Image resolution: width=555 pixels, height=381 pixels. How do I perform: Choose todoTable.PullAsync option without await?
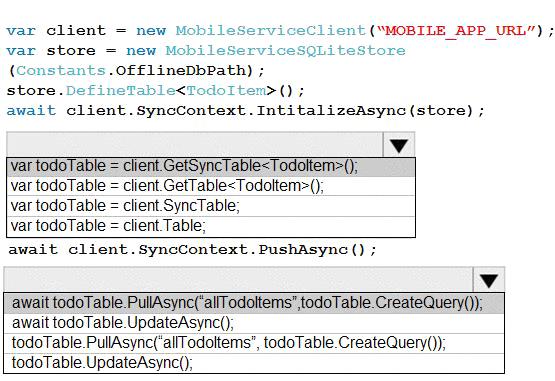[x=254, y=343]
